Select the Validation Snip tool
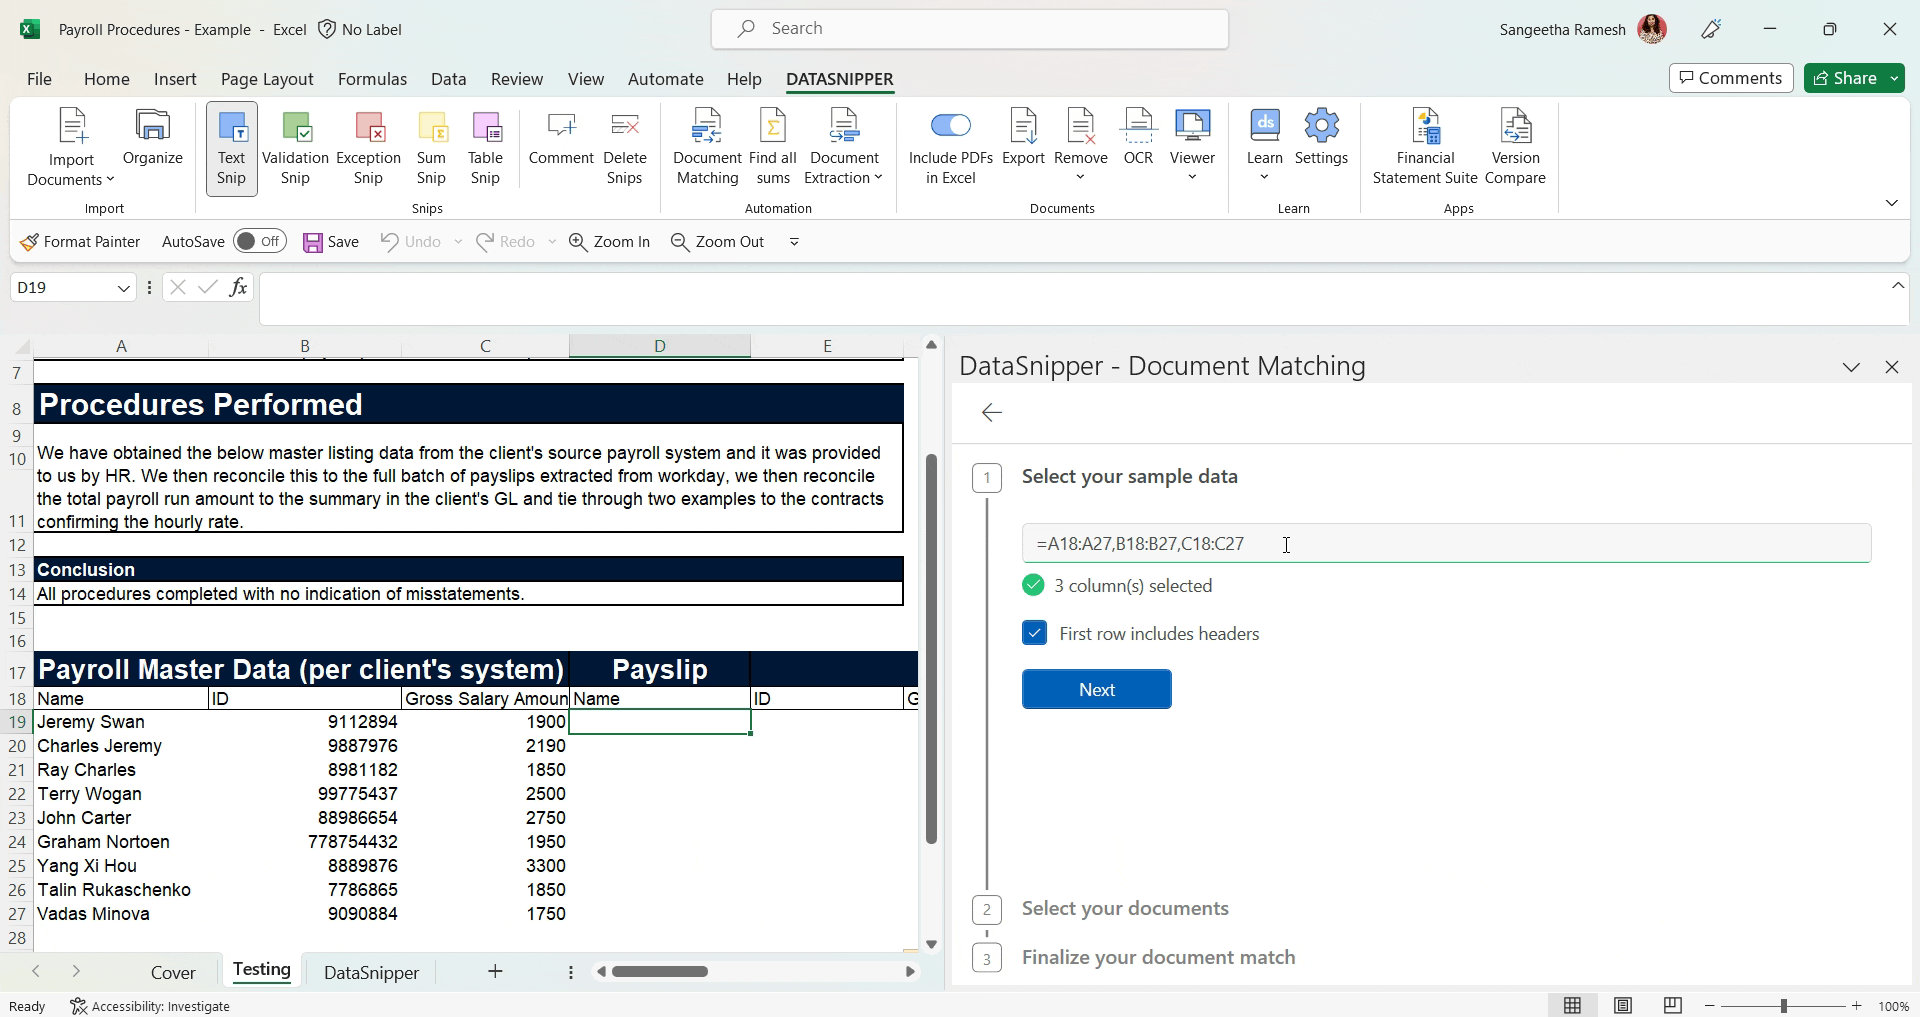1920x1017 pixels. 295,148
